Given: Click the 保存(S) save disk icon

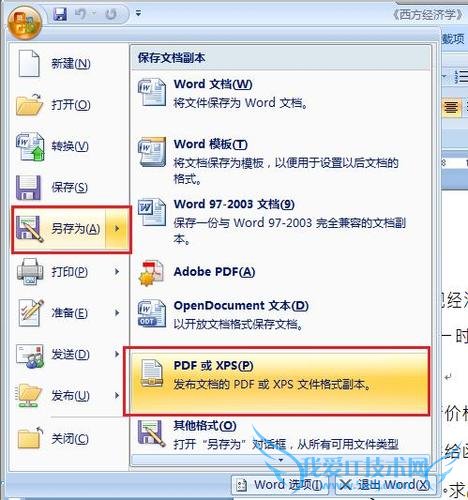Looking at the screenshot, I should (29, 188).
